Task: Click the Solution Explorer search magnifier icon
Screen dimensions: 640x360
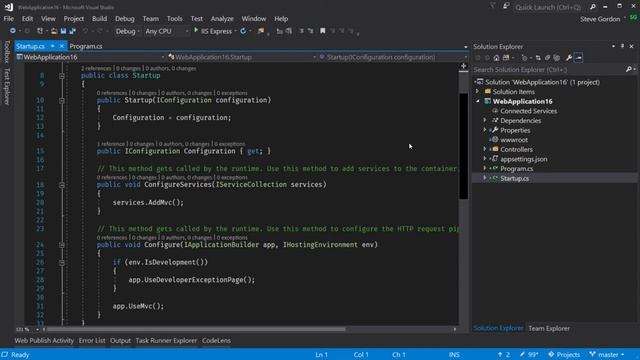Action: (629, 69)
